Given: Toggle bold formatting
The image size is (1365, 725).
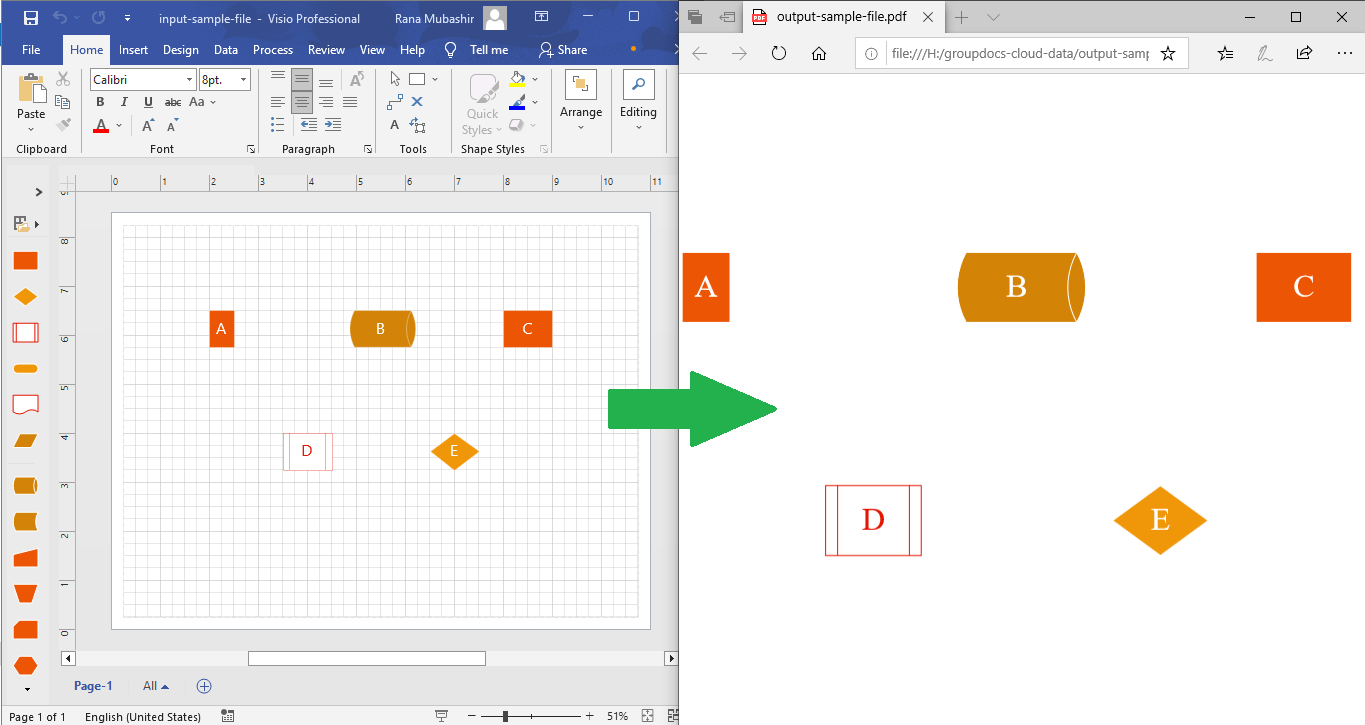Looking at the screenshot, I should pos(100,101).
